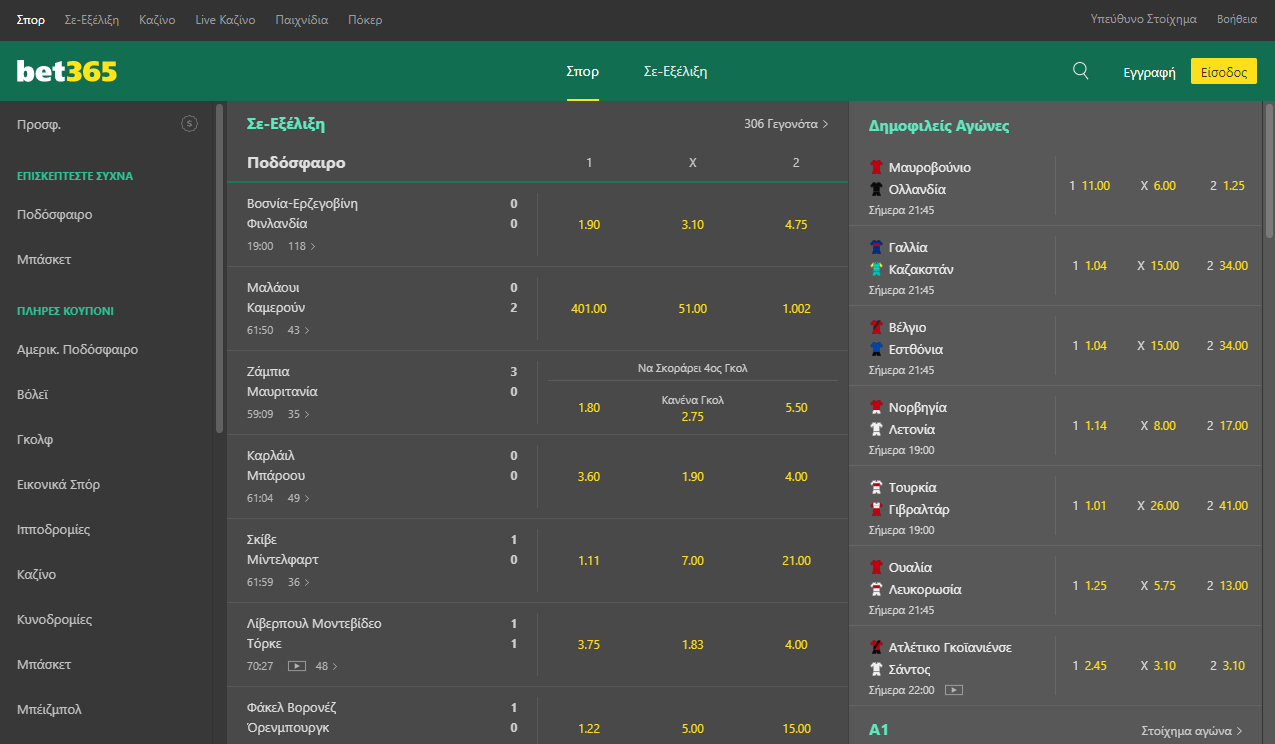Image resolution: width=1275 pixels, height=744 pixels.
Task: Click the left sidebar scrollbar
Action: click(x=219, y=268)
